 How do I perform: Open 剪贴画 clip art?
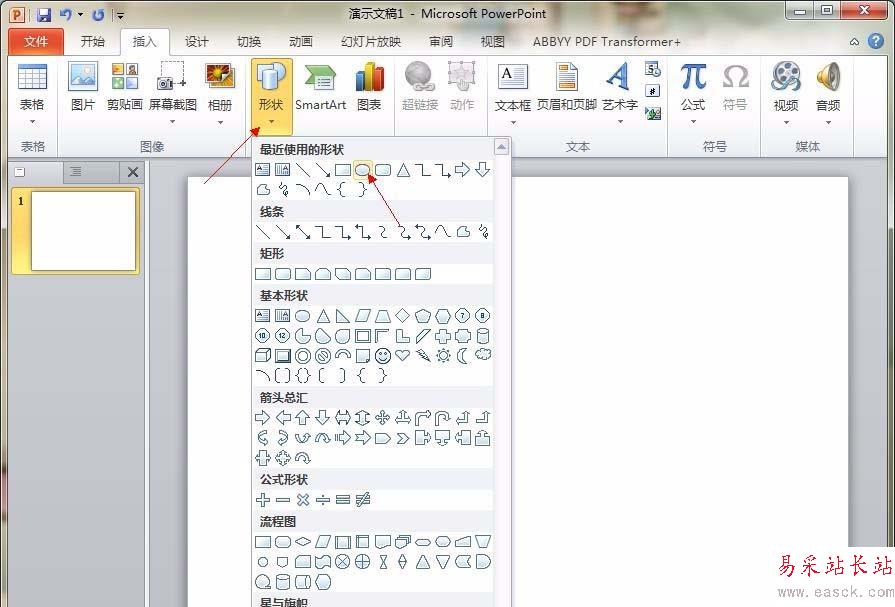(124, 87)
